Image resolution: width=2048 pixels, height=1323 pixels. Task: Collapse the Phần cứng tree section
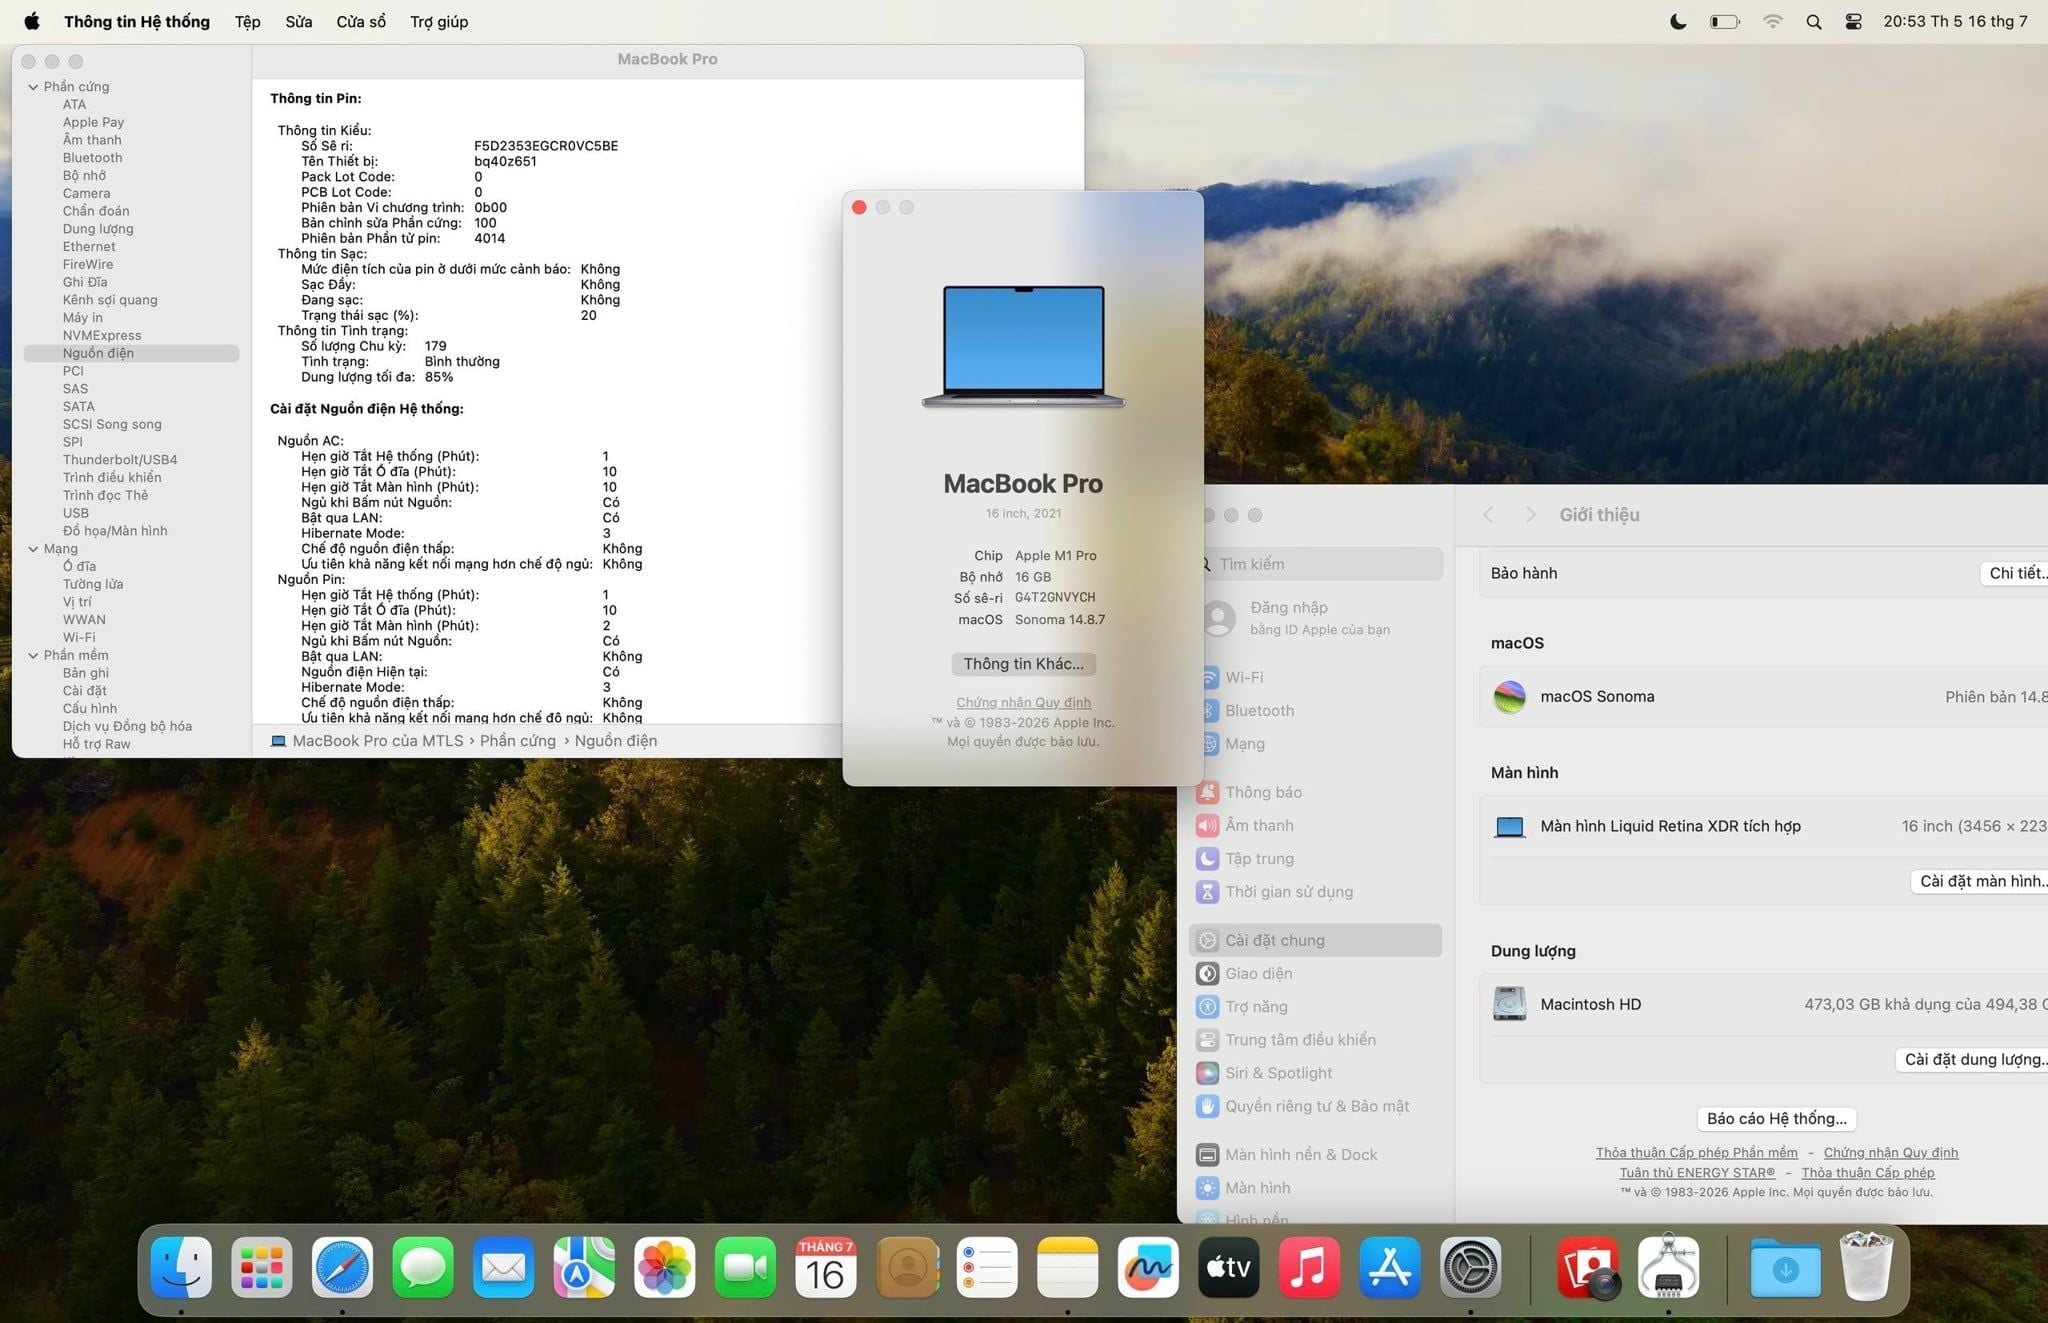click(x=33, y=87)
